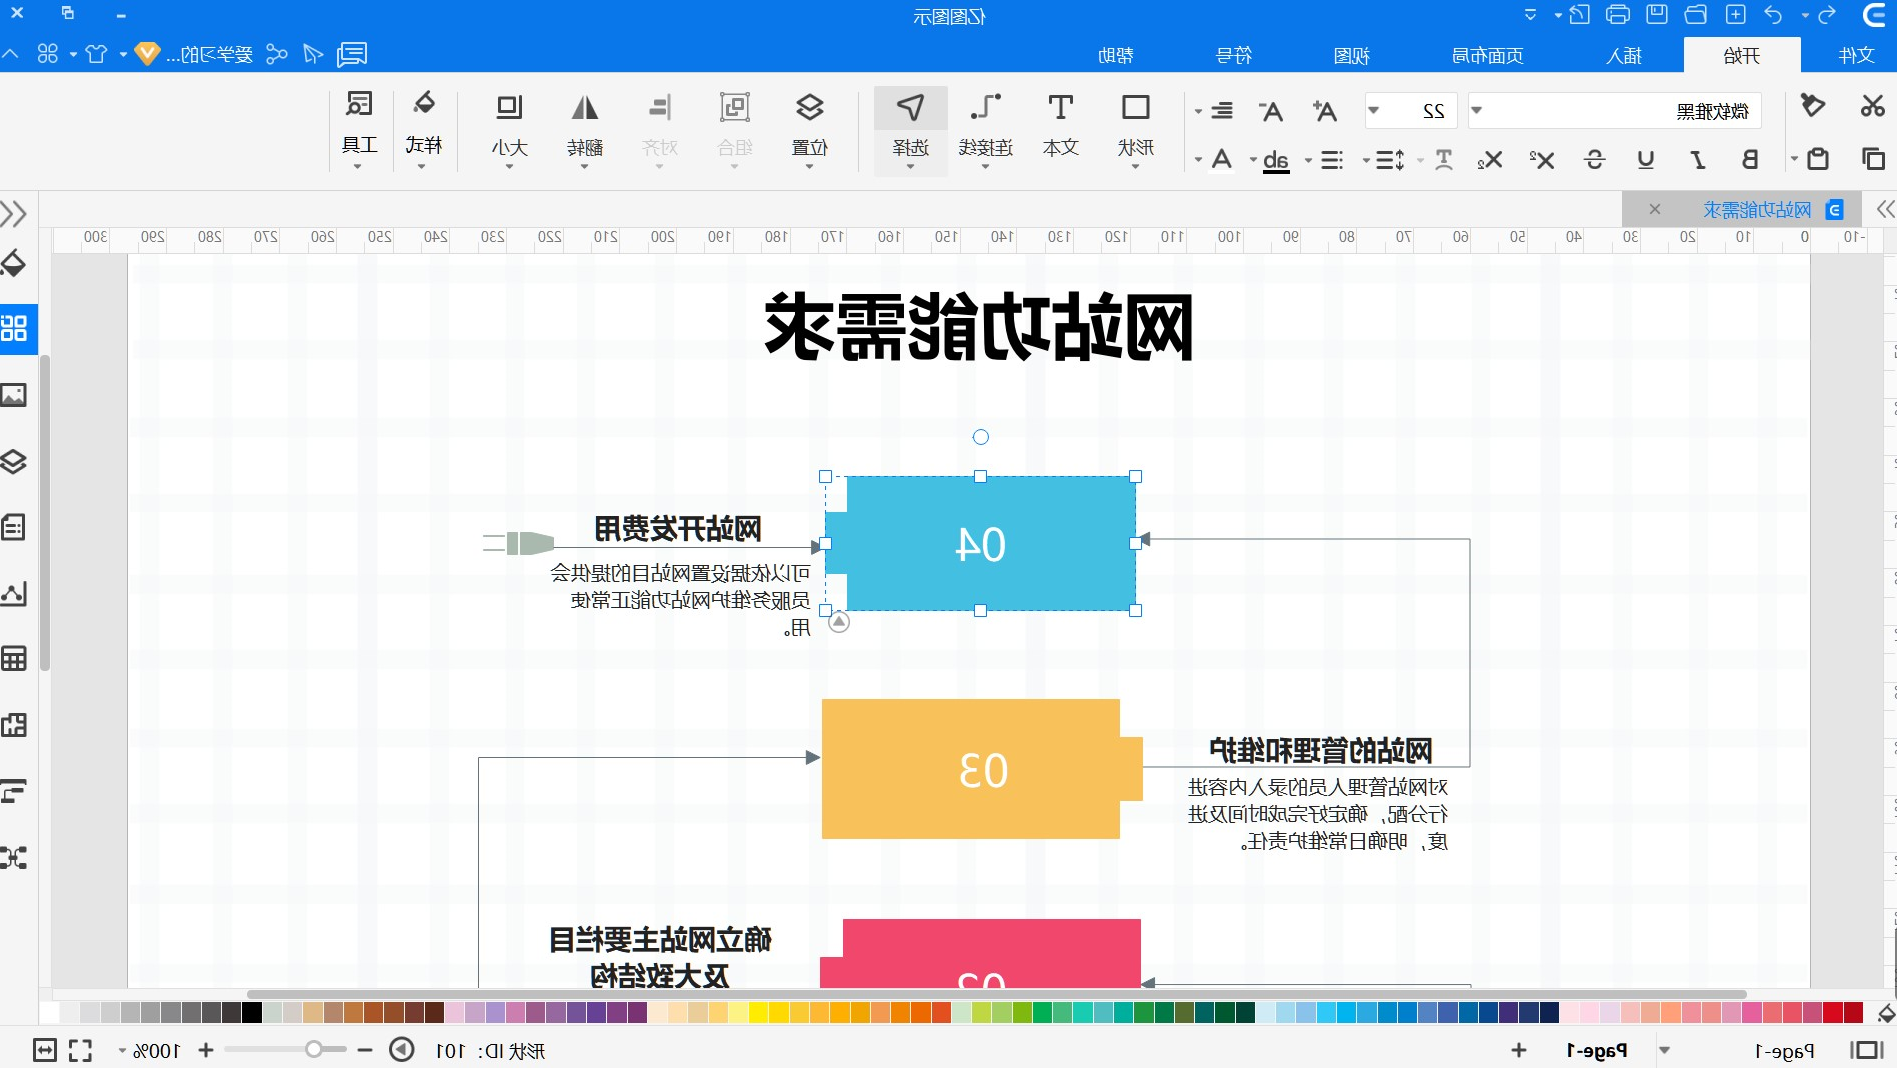Image resolution: width=1897 pixels, height=1068 pixels.
Task: Start presentation with the play icon
Action: [402, 1050]
